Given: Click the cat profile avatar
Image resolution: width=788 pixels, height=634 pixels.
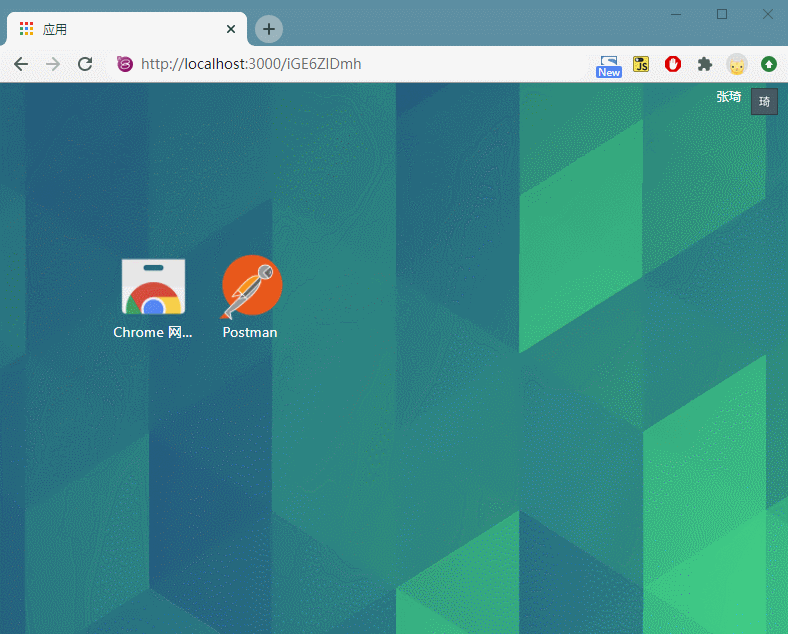Looking at the screenshot, I should [x=737, y=64].
